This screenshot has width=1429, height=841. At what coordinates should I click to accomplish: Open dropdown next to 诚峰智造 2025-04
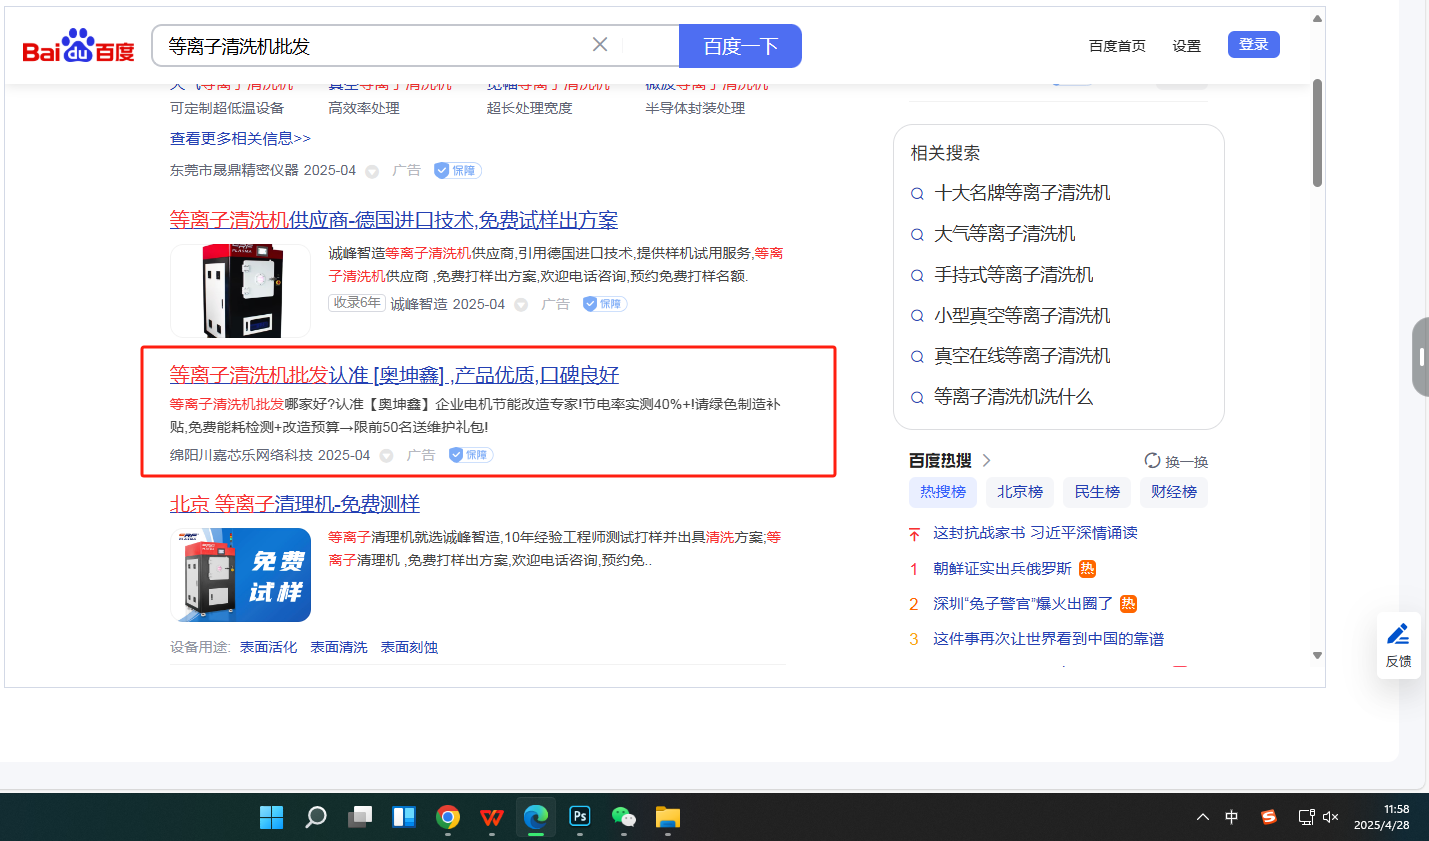click(521, 305)
